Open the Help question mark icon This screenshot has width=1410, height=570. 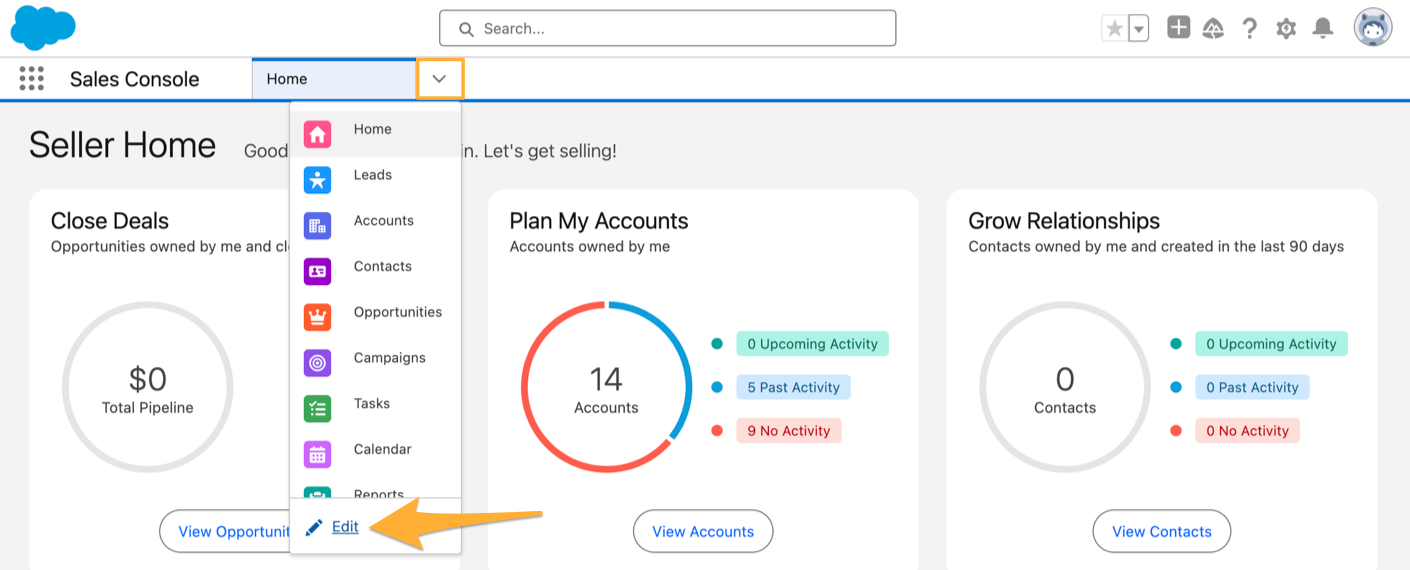click(1249, 28)
